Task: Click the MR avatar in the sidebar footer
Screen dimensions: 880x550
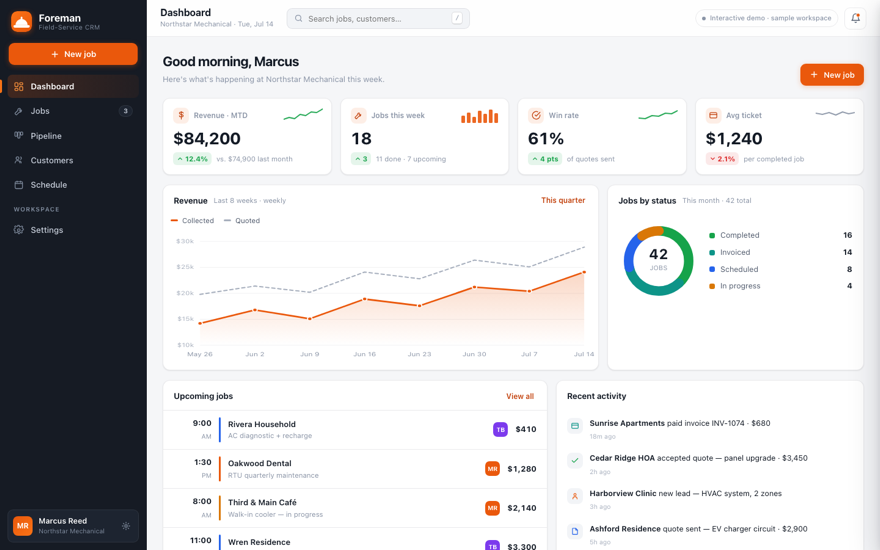Action: [22, 526]
